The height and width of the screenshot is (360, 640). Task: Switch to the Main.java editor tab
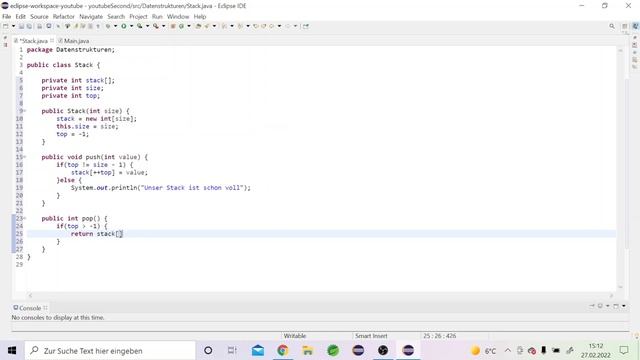[74, 41]
